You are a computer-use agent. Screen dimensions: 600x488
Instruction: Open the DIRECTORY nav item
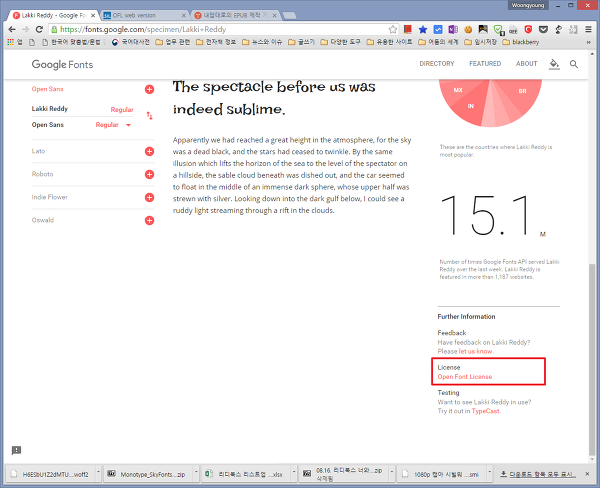(x=437, y=64)
